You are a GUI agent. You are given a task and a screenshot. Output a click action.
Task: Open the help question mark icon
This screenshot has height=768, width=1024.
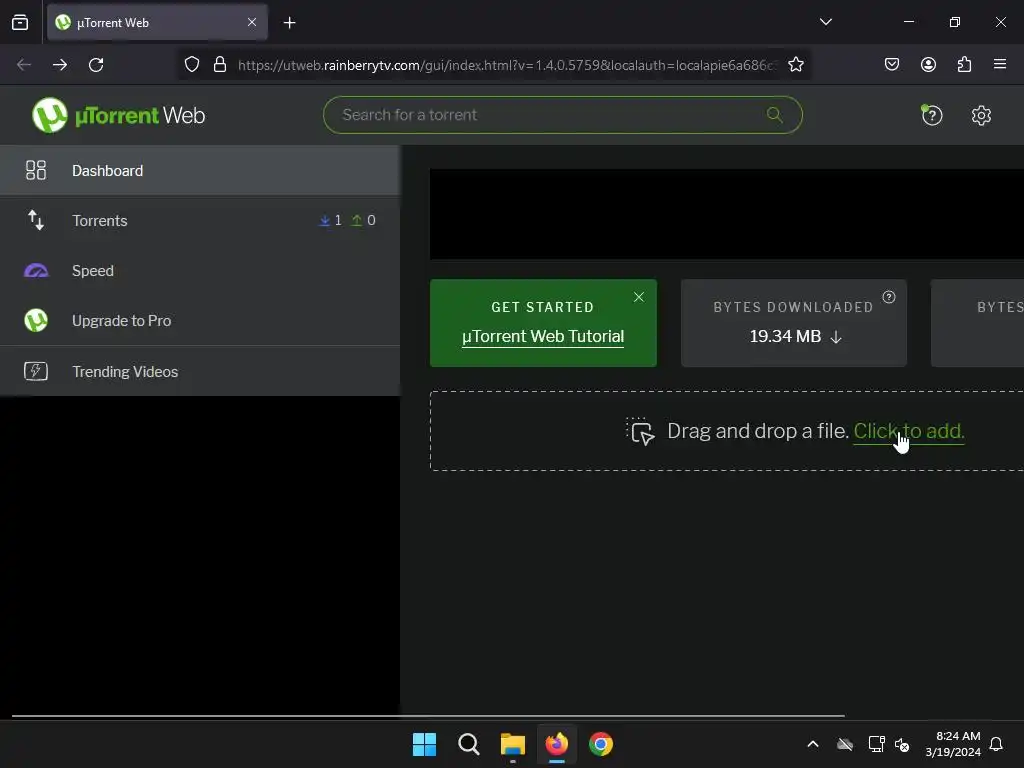(x=931, y=116)
